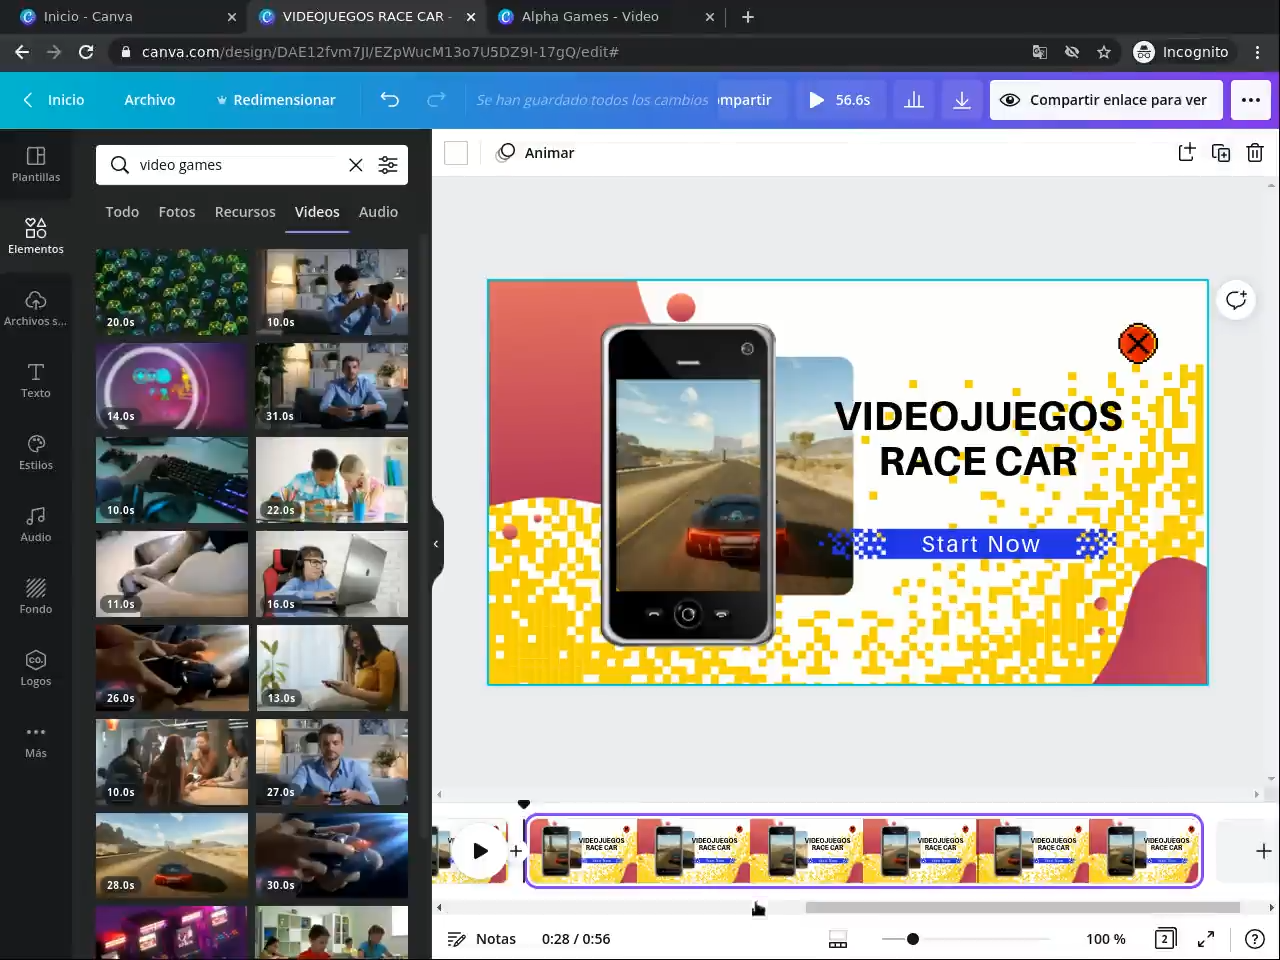The height and width of the screenshot is (960, 1280).
Task: Click the download icon in top bar
Action: [x=961, y=100]
